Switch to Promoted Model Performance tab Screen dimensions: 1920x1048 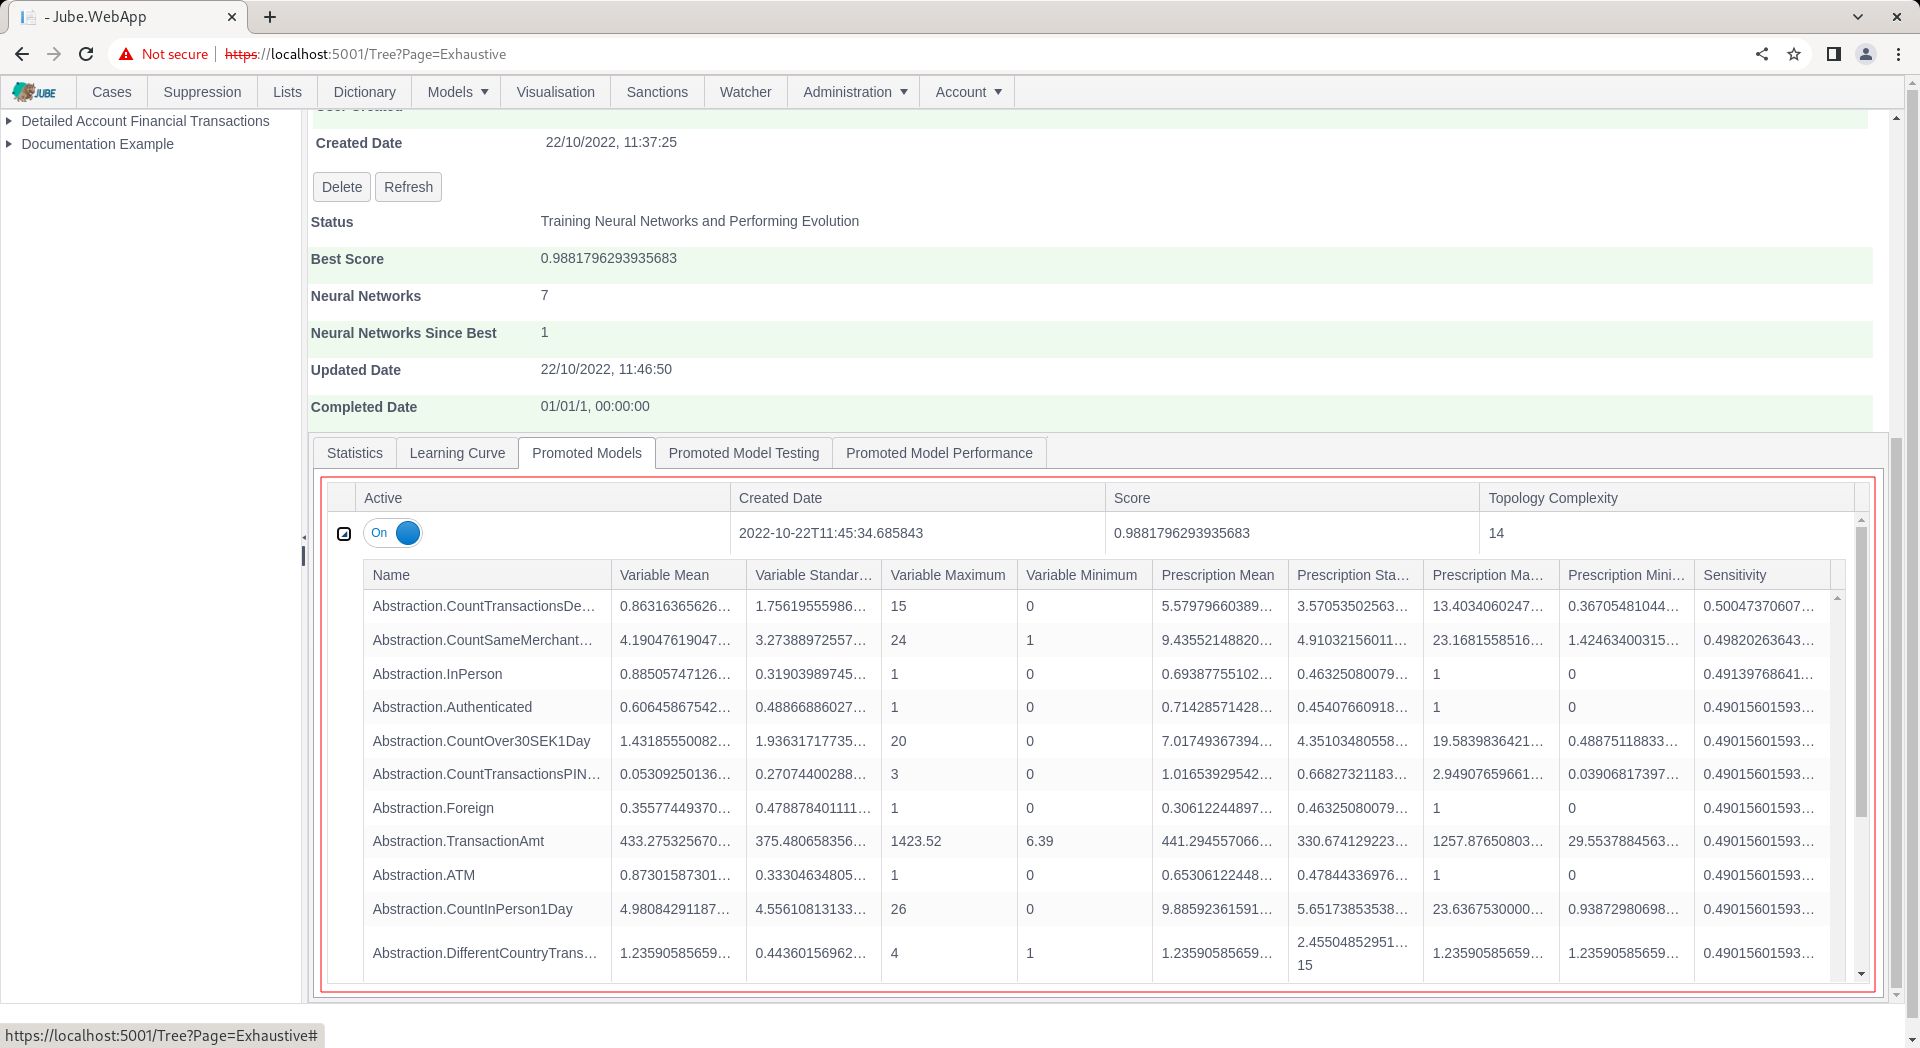coord(939,453)
